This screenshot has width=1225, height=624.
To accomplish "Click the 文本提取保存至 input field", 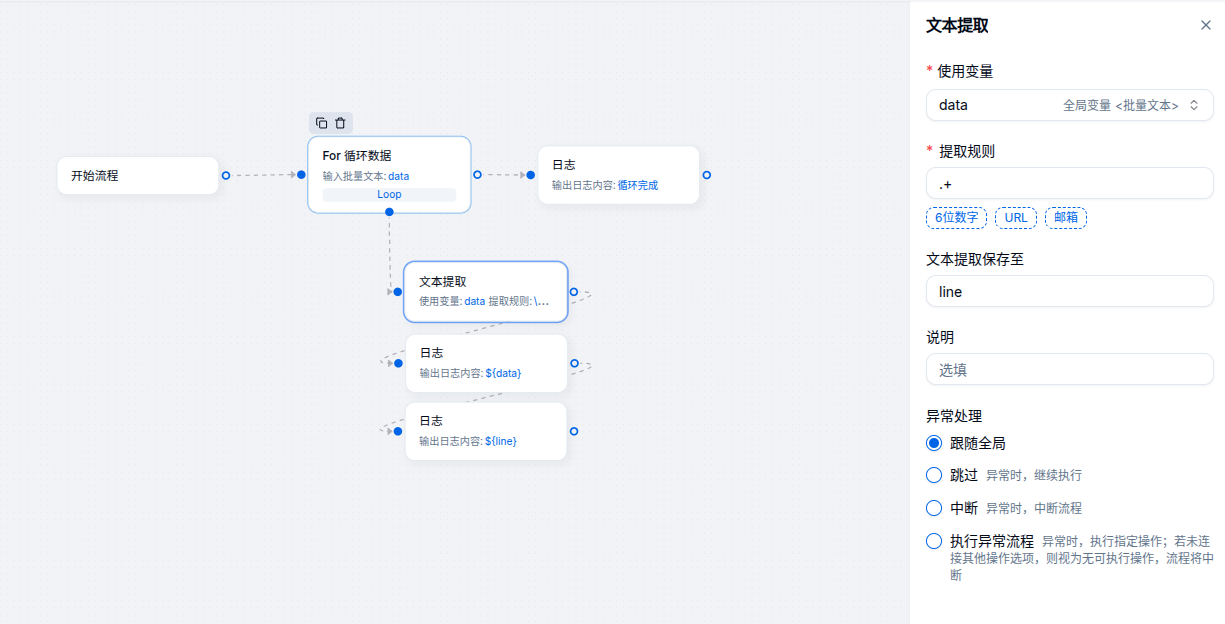I will (1069, 292).
